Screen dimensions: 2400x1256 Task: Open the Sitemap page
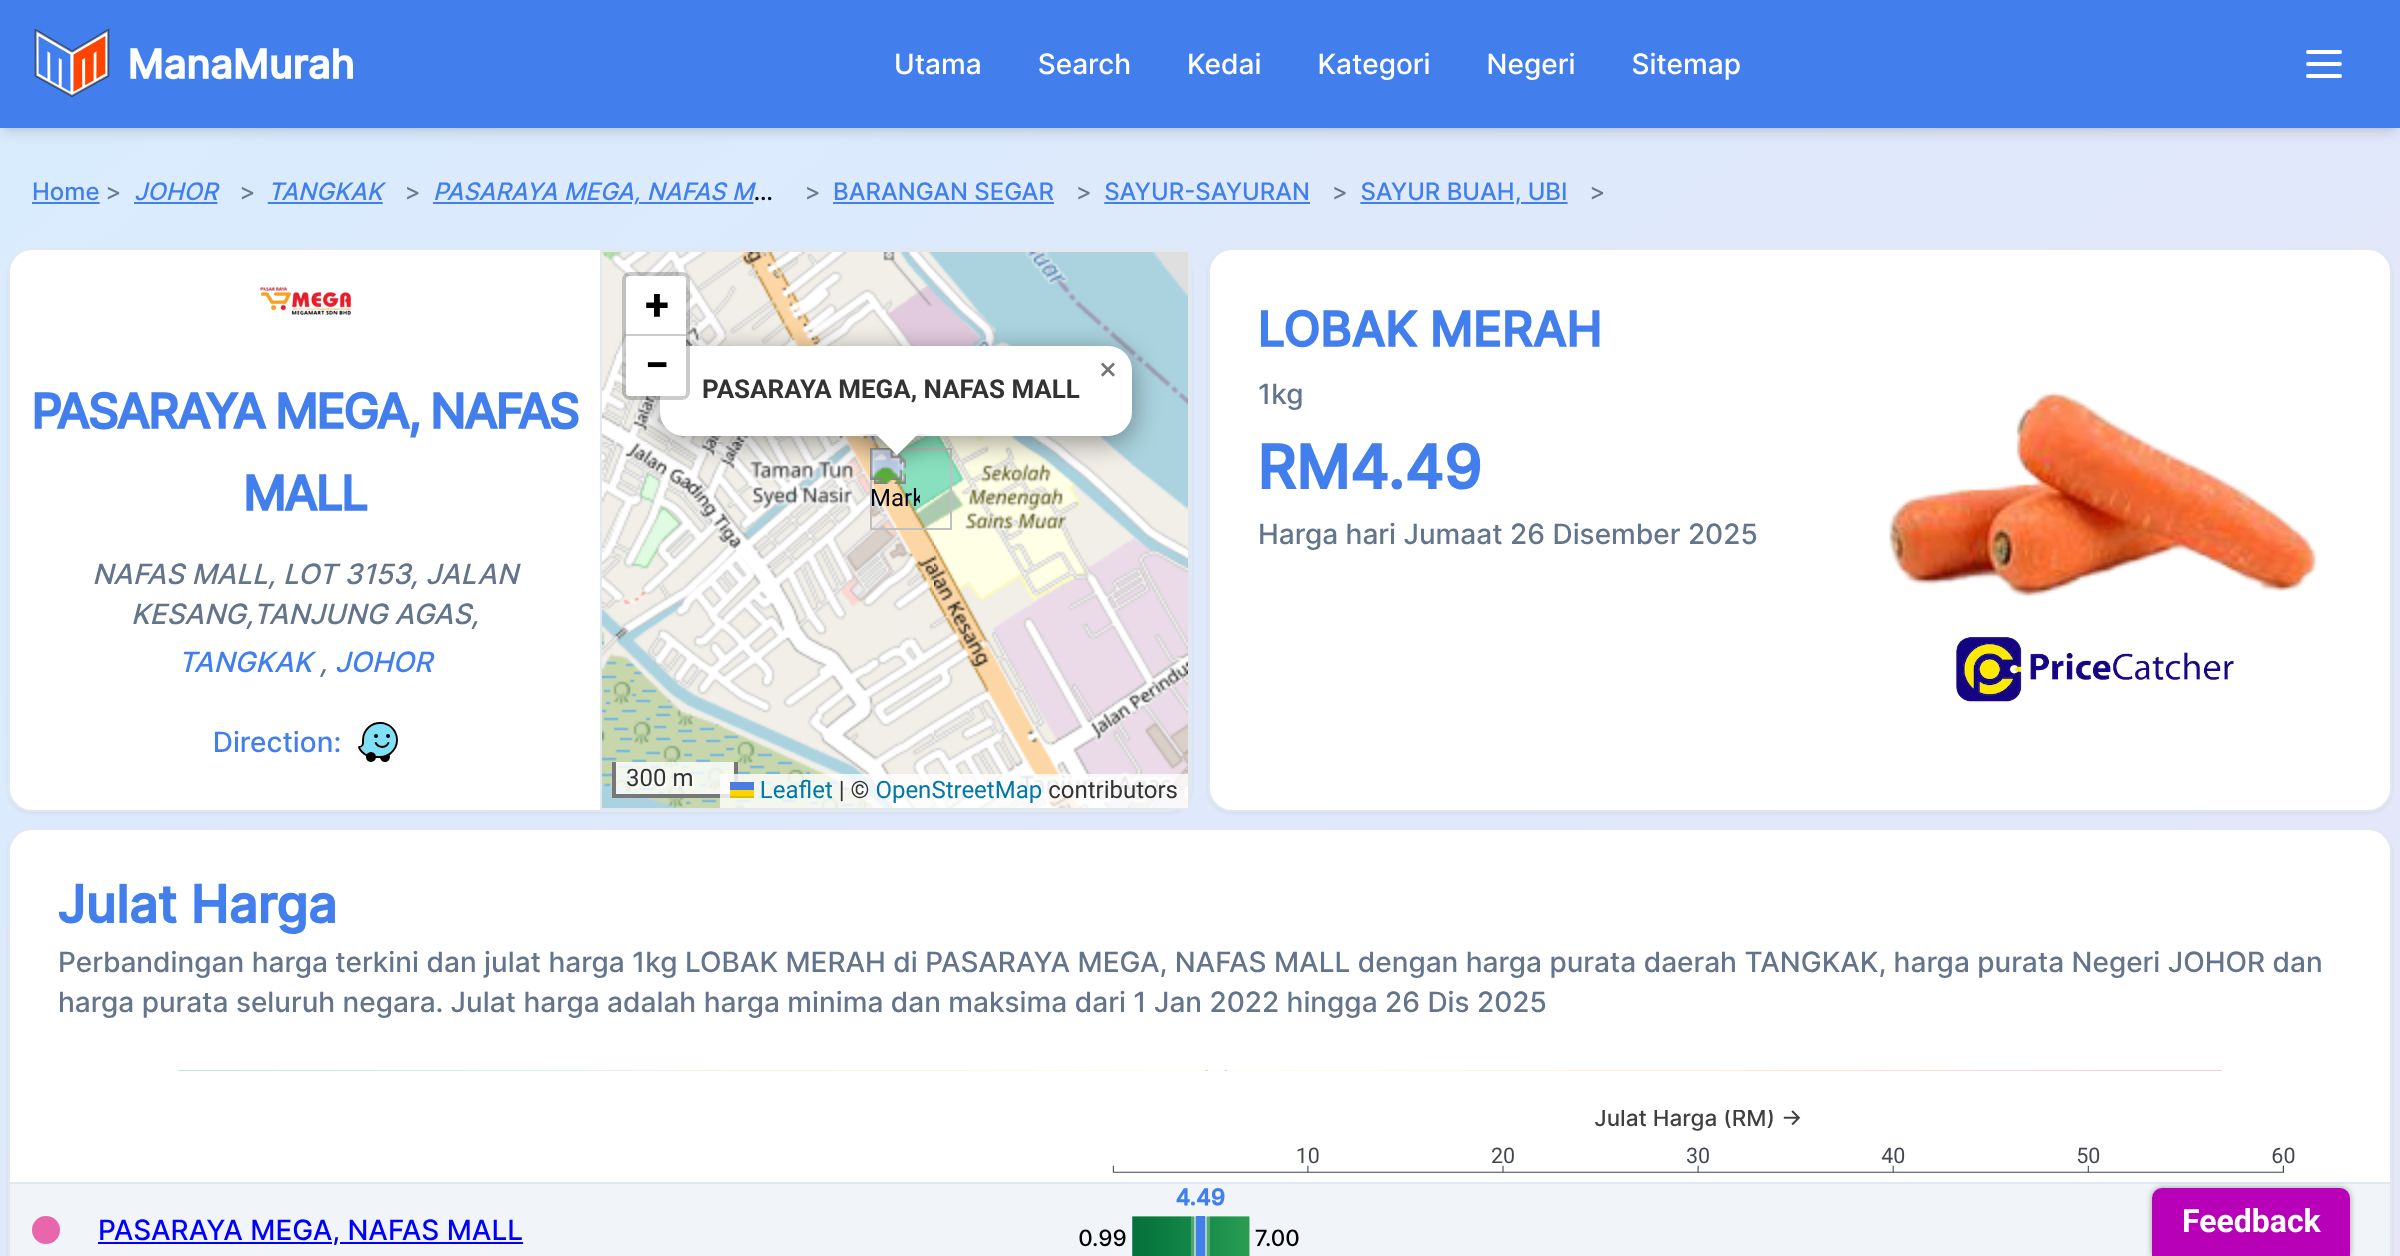(1685, 64)
